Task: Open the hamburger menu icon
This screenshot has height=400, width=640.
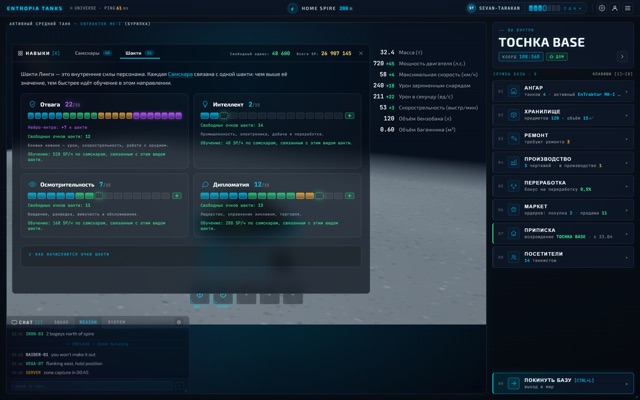Action: (627, 8)
